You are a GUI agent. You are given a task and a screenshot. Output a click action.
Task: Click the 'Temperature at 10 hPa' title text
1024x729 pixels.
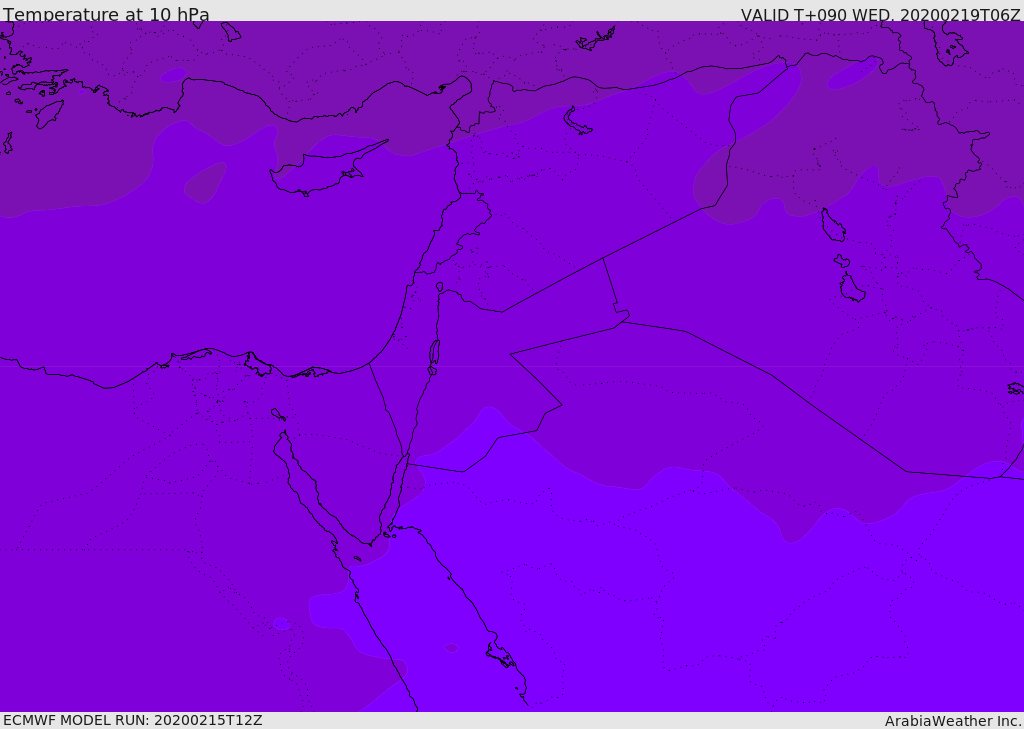click(106, 14)
